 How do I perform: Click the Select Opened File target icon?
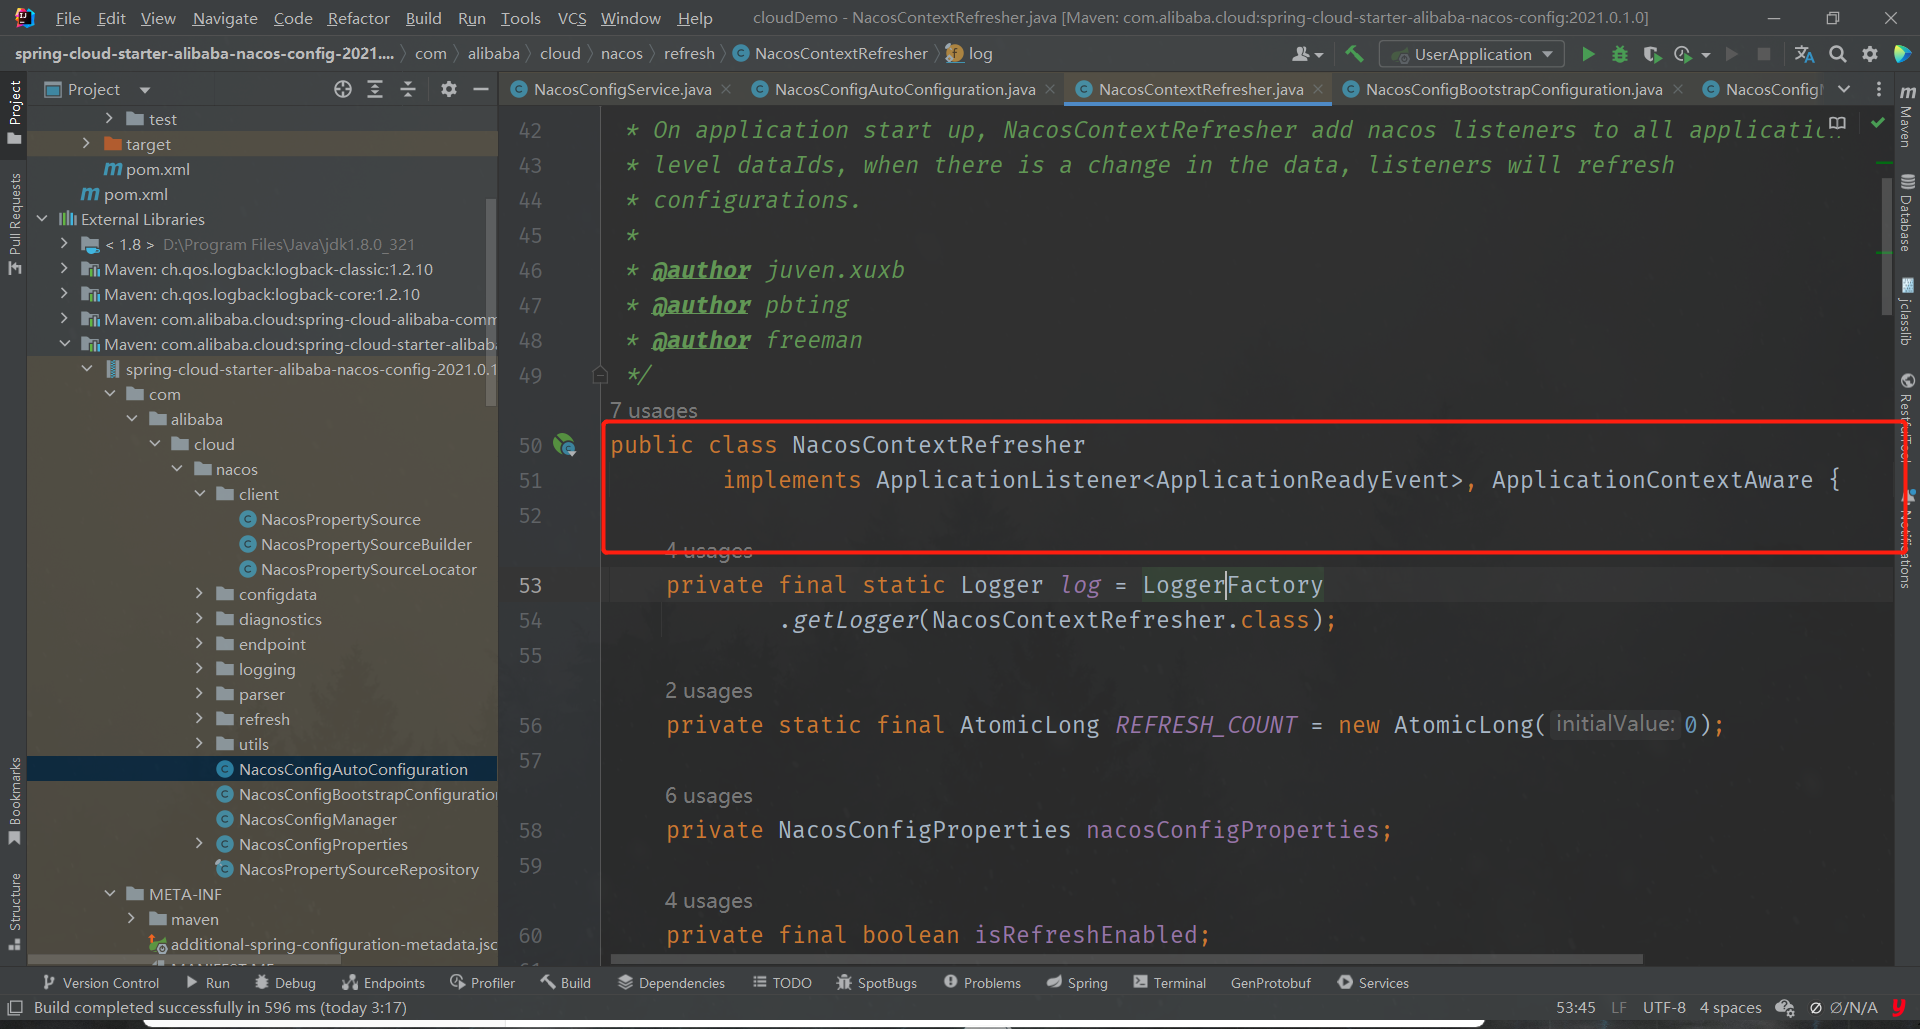click(x=343, y=89)
